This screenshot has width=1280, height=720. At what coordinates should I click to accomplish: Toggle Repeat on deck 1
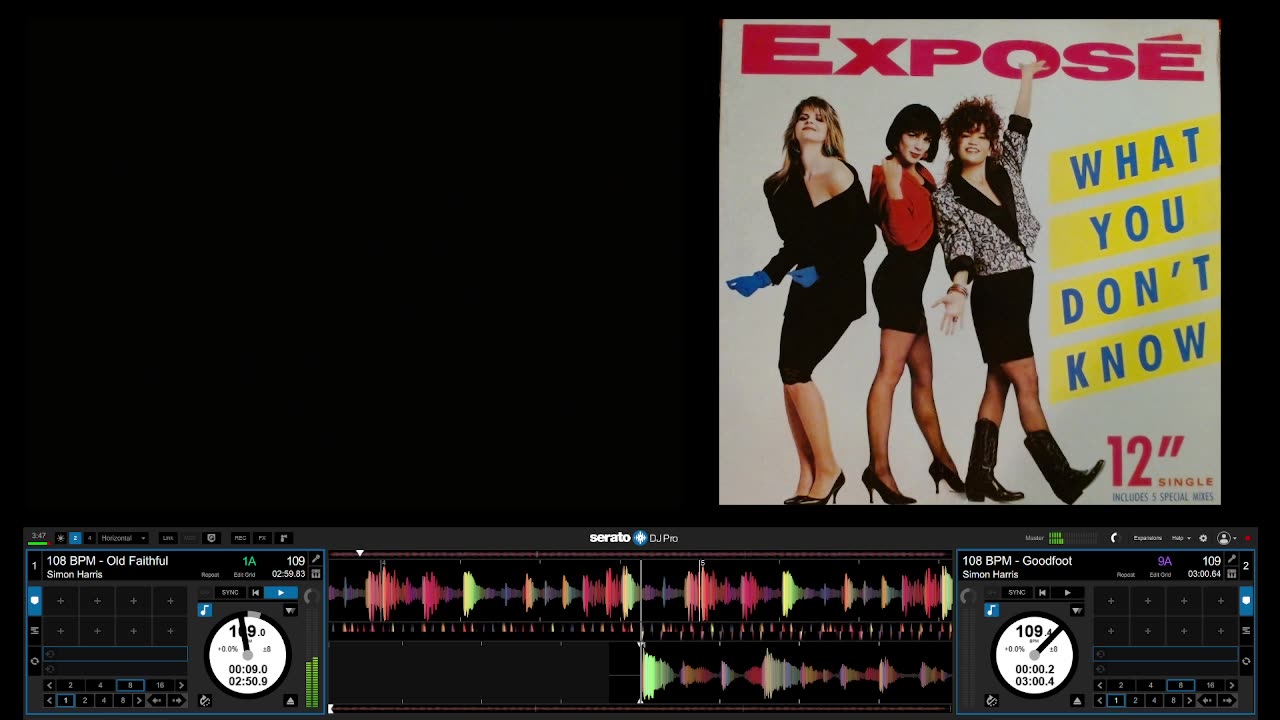coord(210,575)
